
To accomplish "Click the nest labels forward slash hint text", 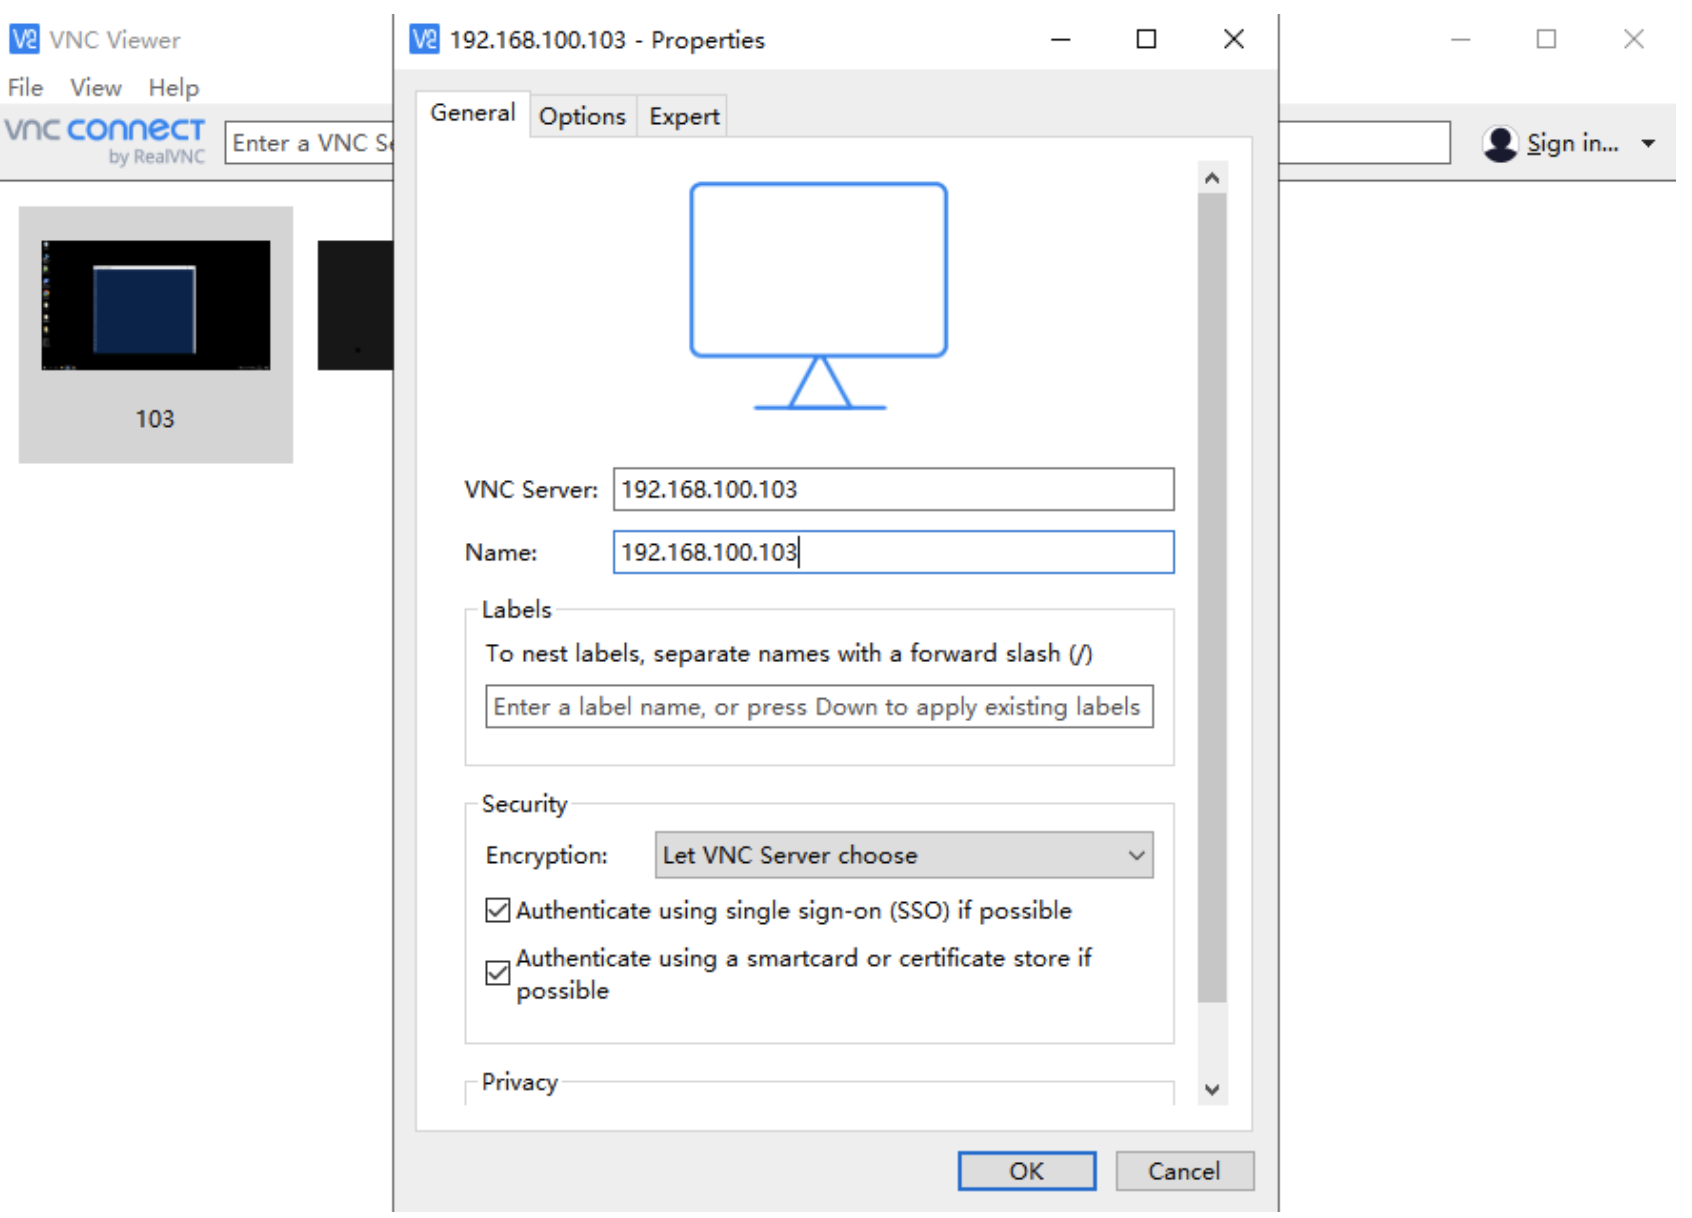I will [x=789, y=654].
